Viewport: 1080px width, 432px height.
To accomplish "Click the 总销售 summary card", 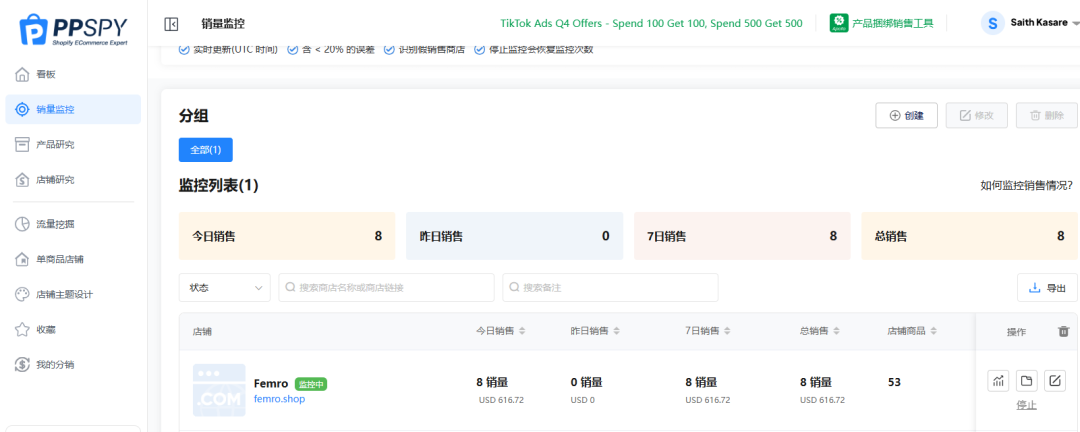I will coord(970,236).
